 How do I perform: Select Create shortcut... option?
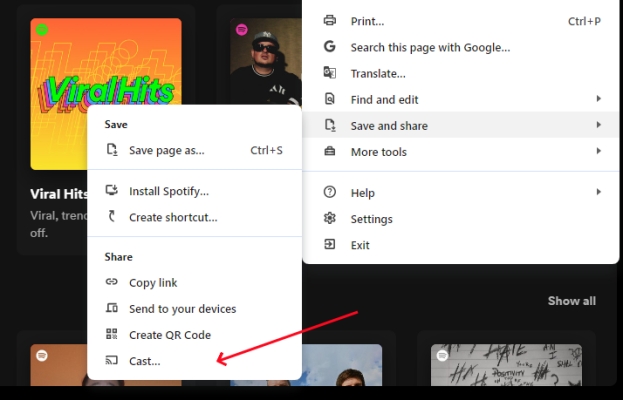(x=195, y=217)
